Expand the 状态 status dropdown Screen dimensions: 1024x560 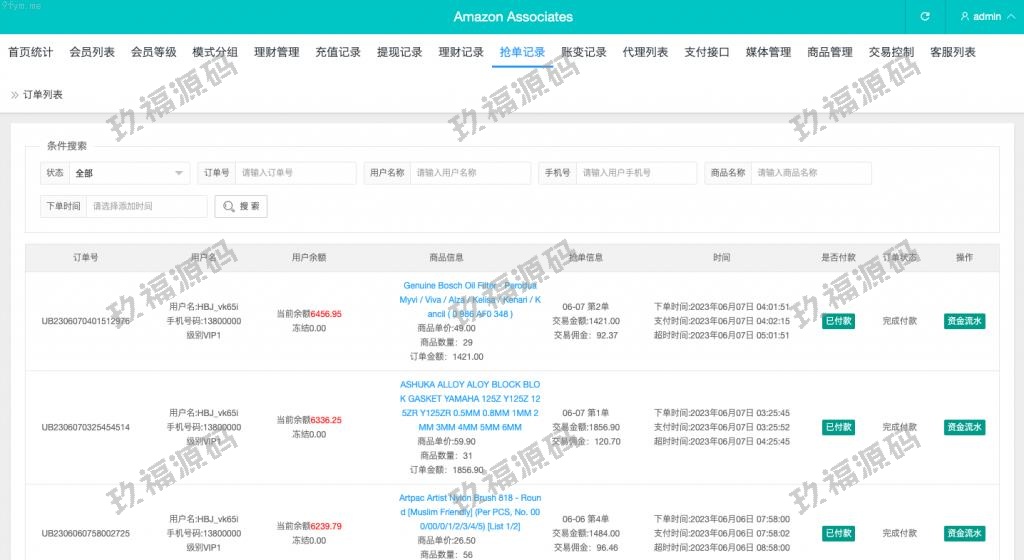click(x=128, y=173)
